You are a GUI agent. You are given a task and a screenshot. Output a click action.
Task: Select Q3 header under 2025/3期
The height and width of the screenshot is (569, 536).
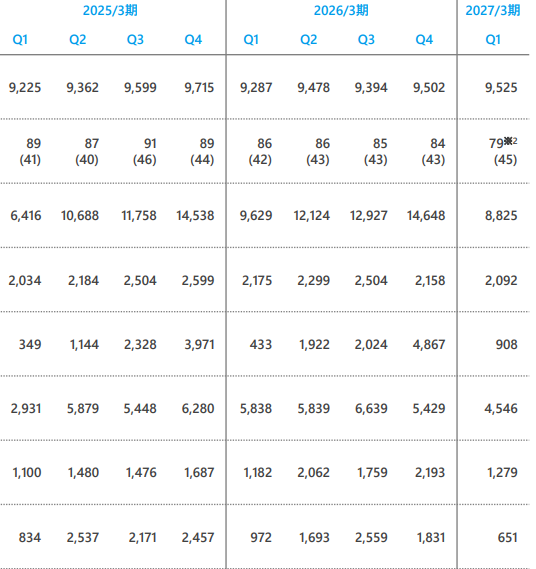click(x=135, y=40)
